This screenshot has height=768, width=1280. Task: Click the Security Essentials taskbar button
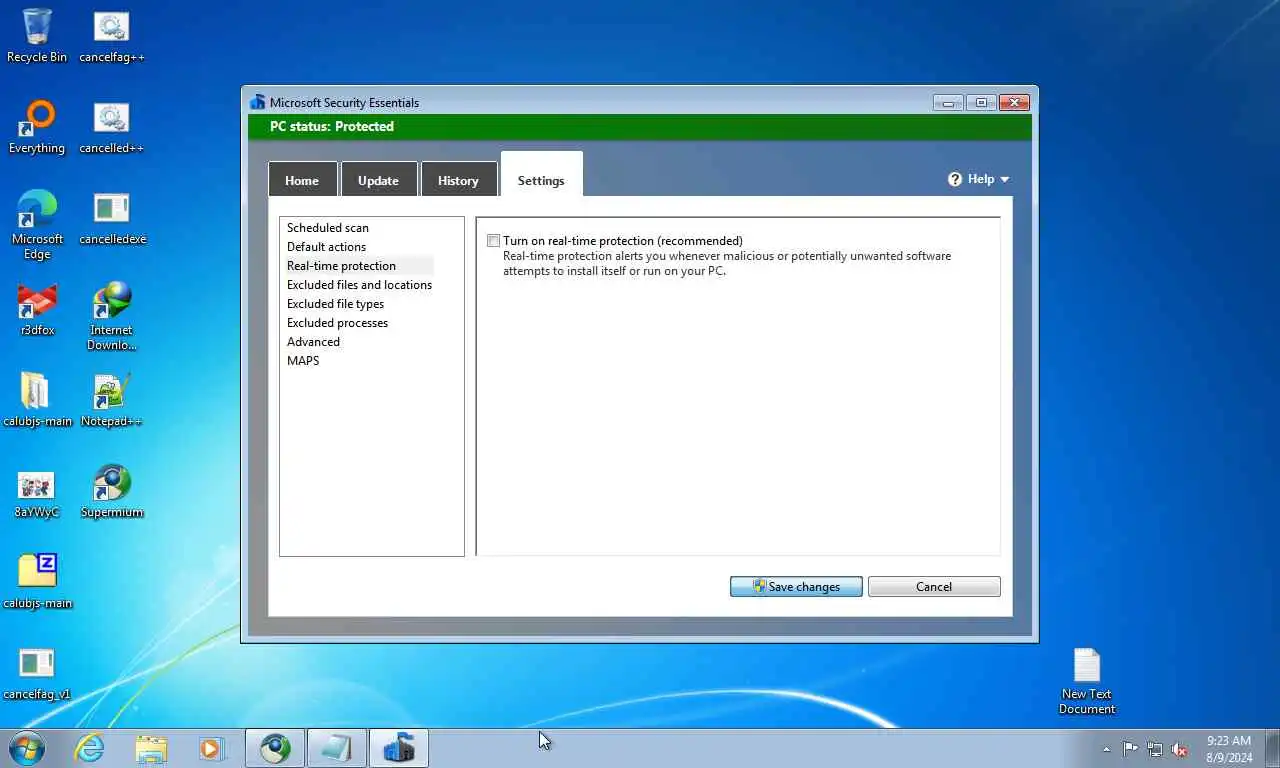click(399, 748)
